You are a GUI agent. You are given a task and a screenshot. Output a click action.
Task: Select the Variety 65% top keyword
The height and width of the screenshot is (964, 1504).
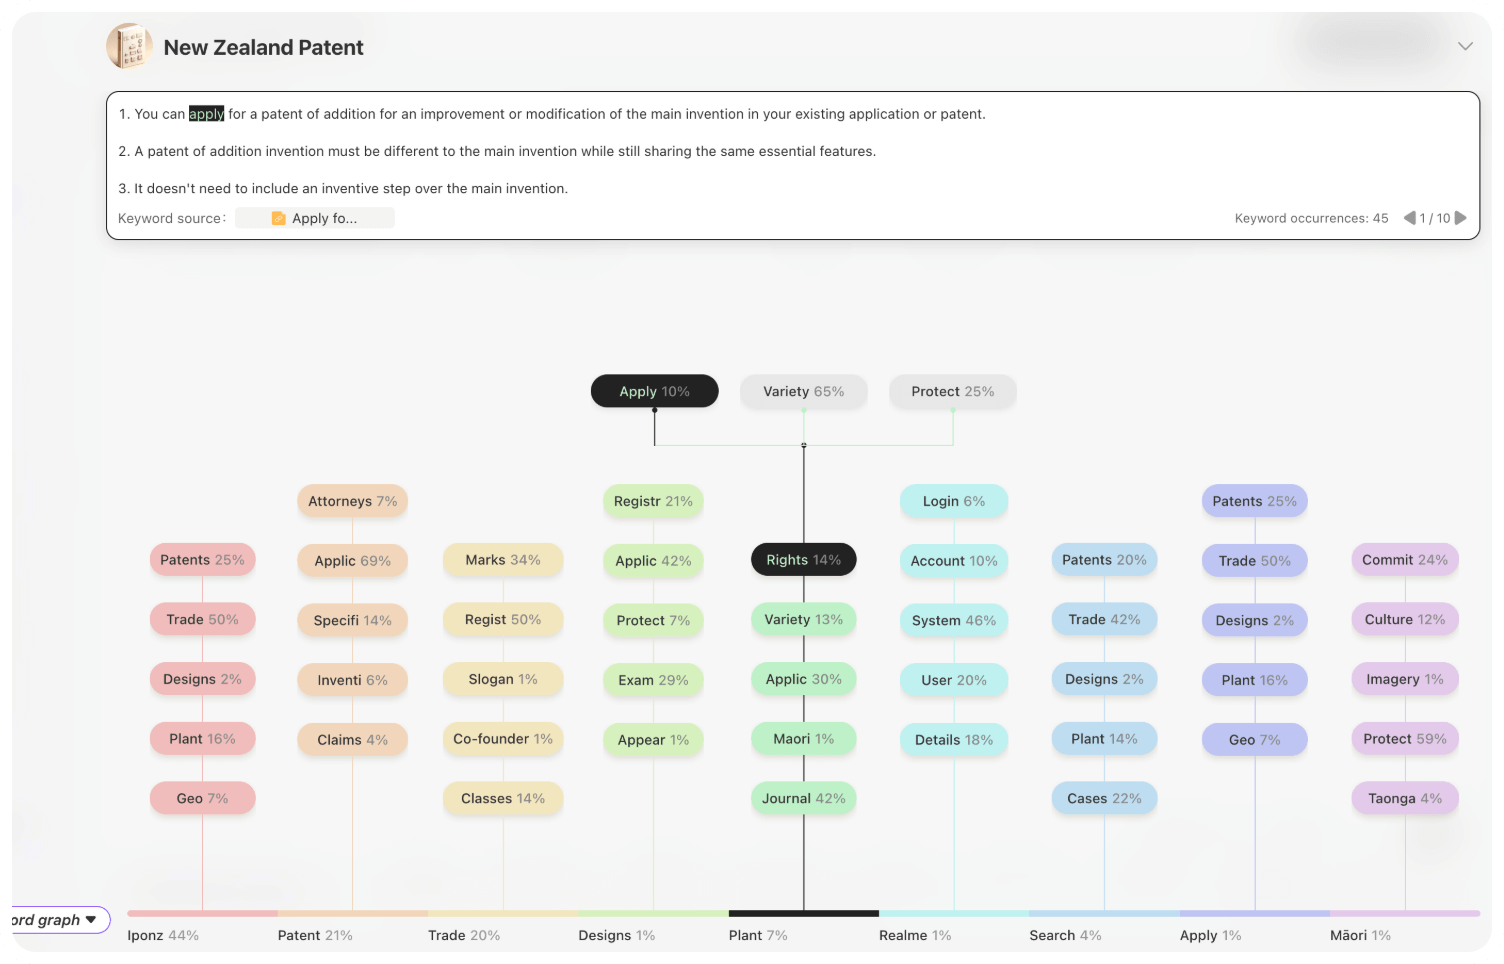pyautogui.click(x=803, y=391)
